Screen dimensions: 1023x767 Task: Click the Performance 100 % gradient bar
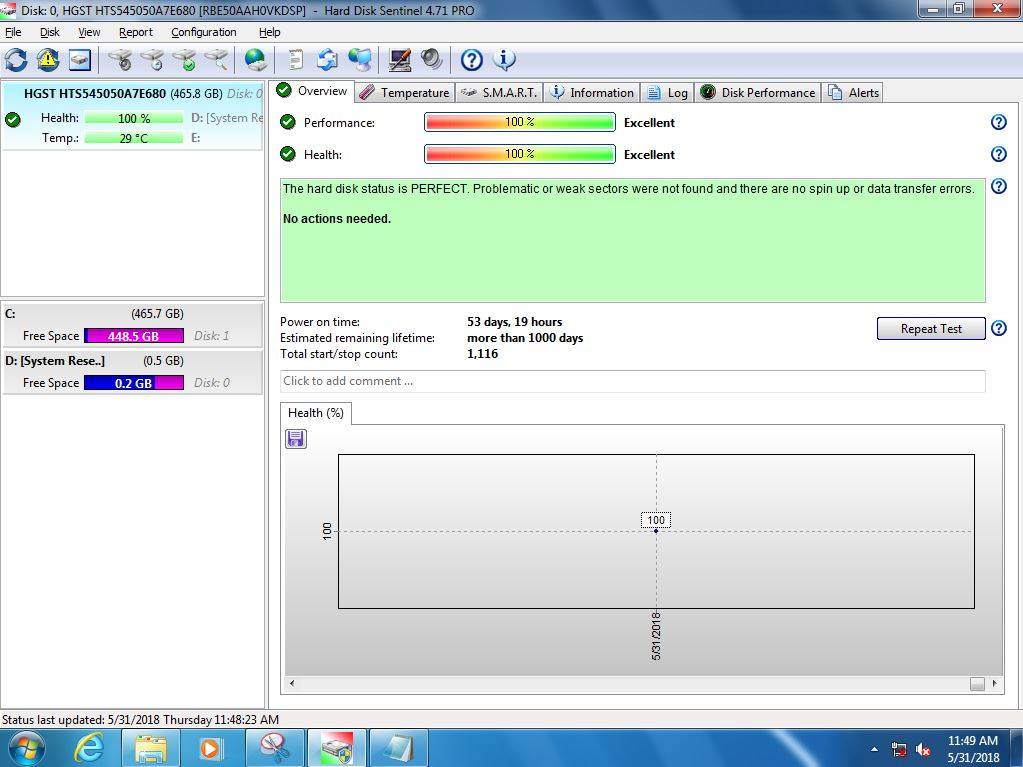(519, 122)
